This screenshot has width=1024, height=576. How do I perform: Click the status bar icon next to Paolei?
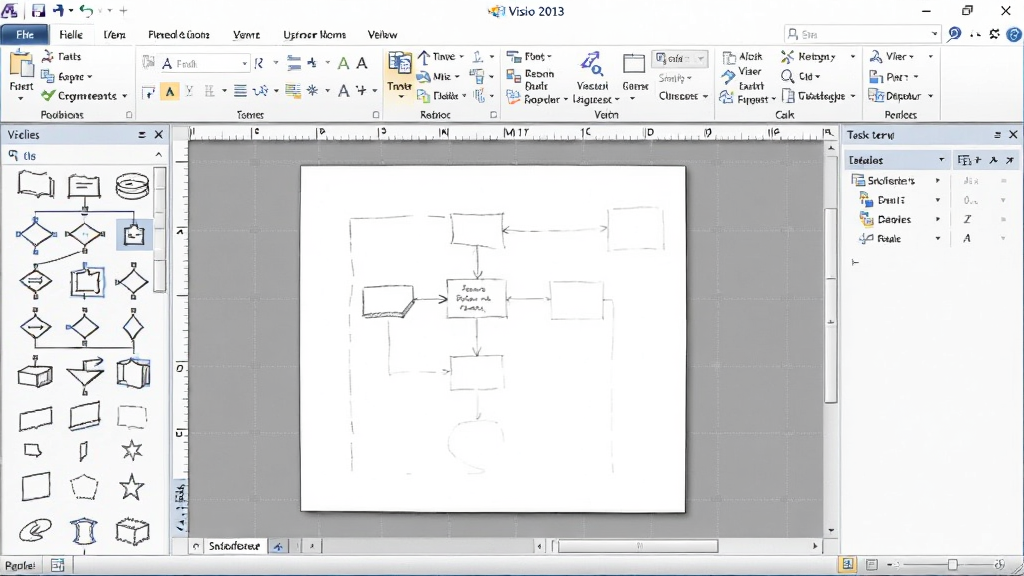pos(57,565)
